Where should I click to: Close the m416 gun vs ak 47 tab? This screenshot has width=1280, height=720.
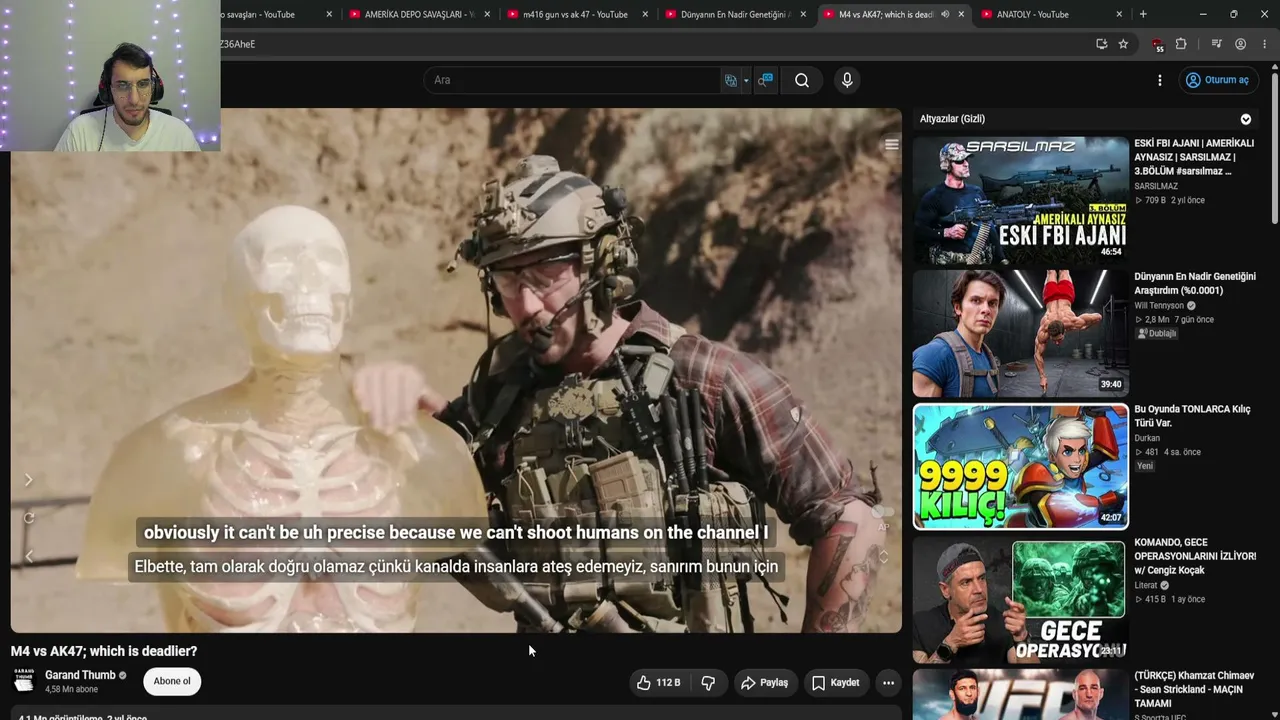(645, 14)
